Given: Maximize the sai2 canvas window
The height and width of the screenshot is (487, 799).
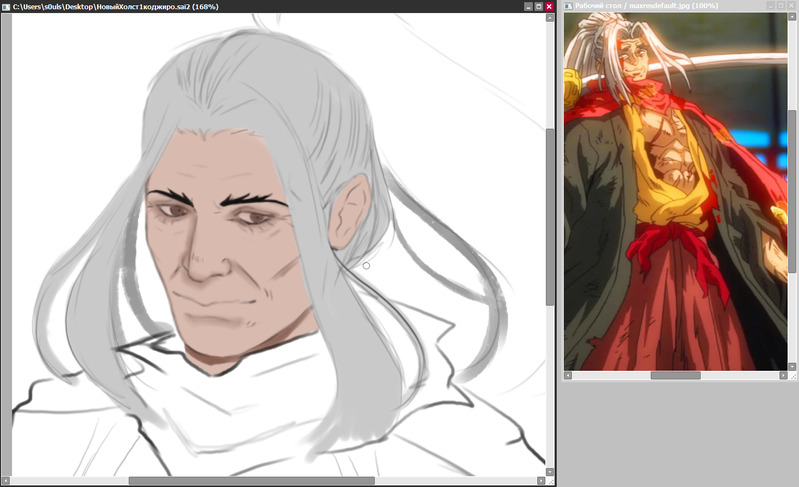Looking at the screenshot, I should click(x=538, y=7).
